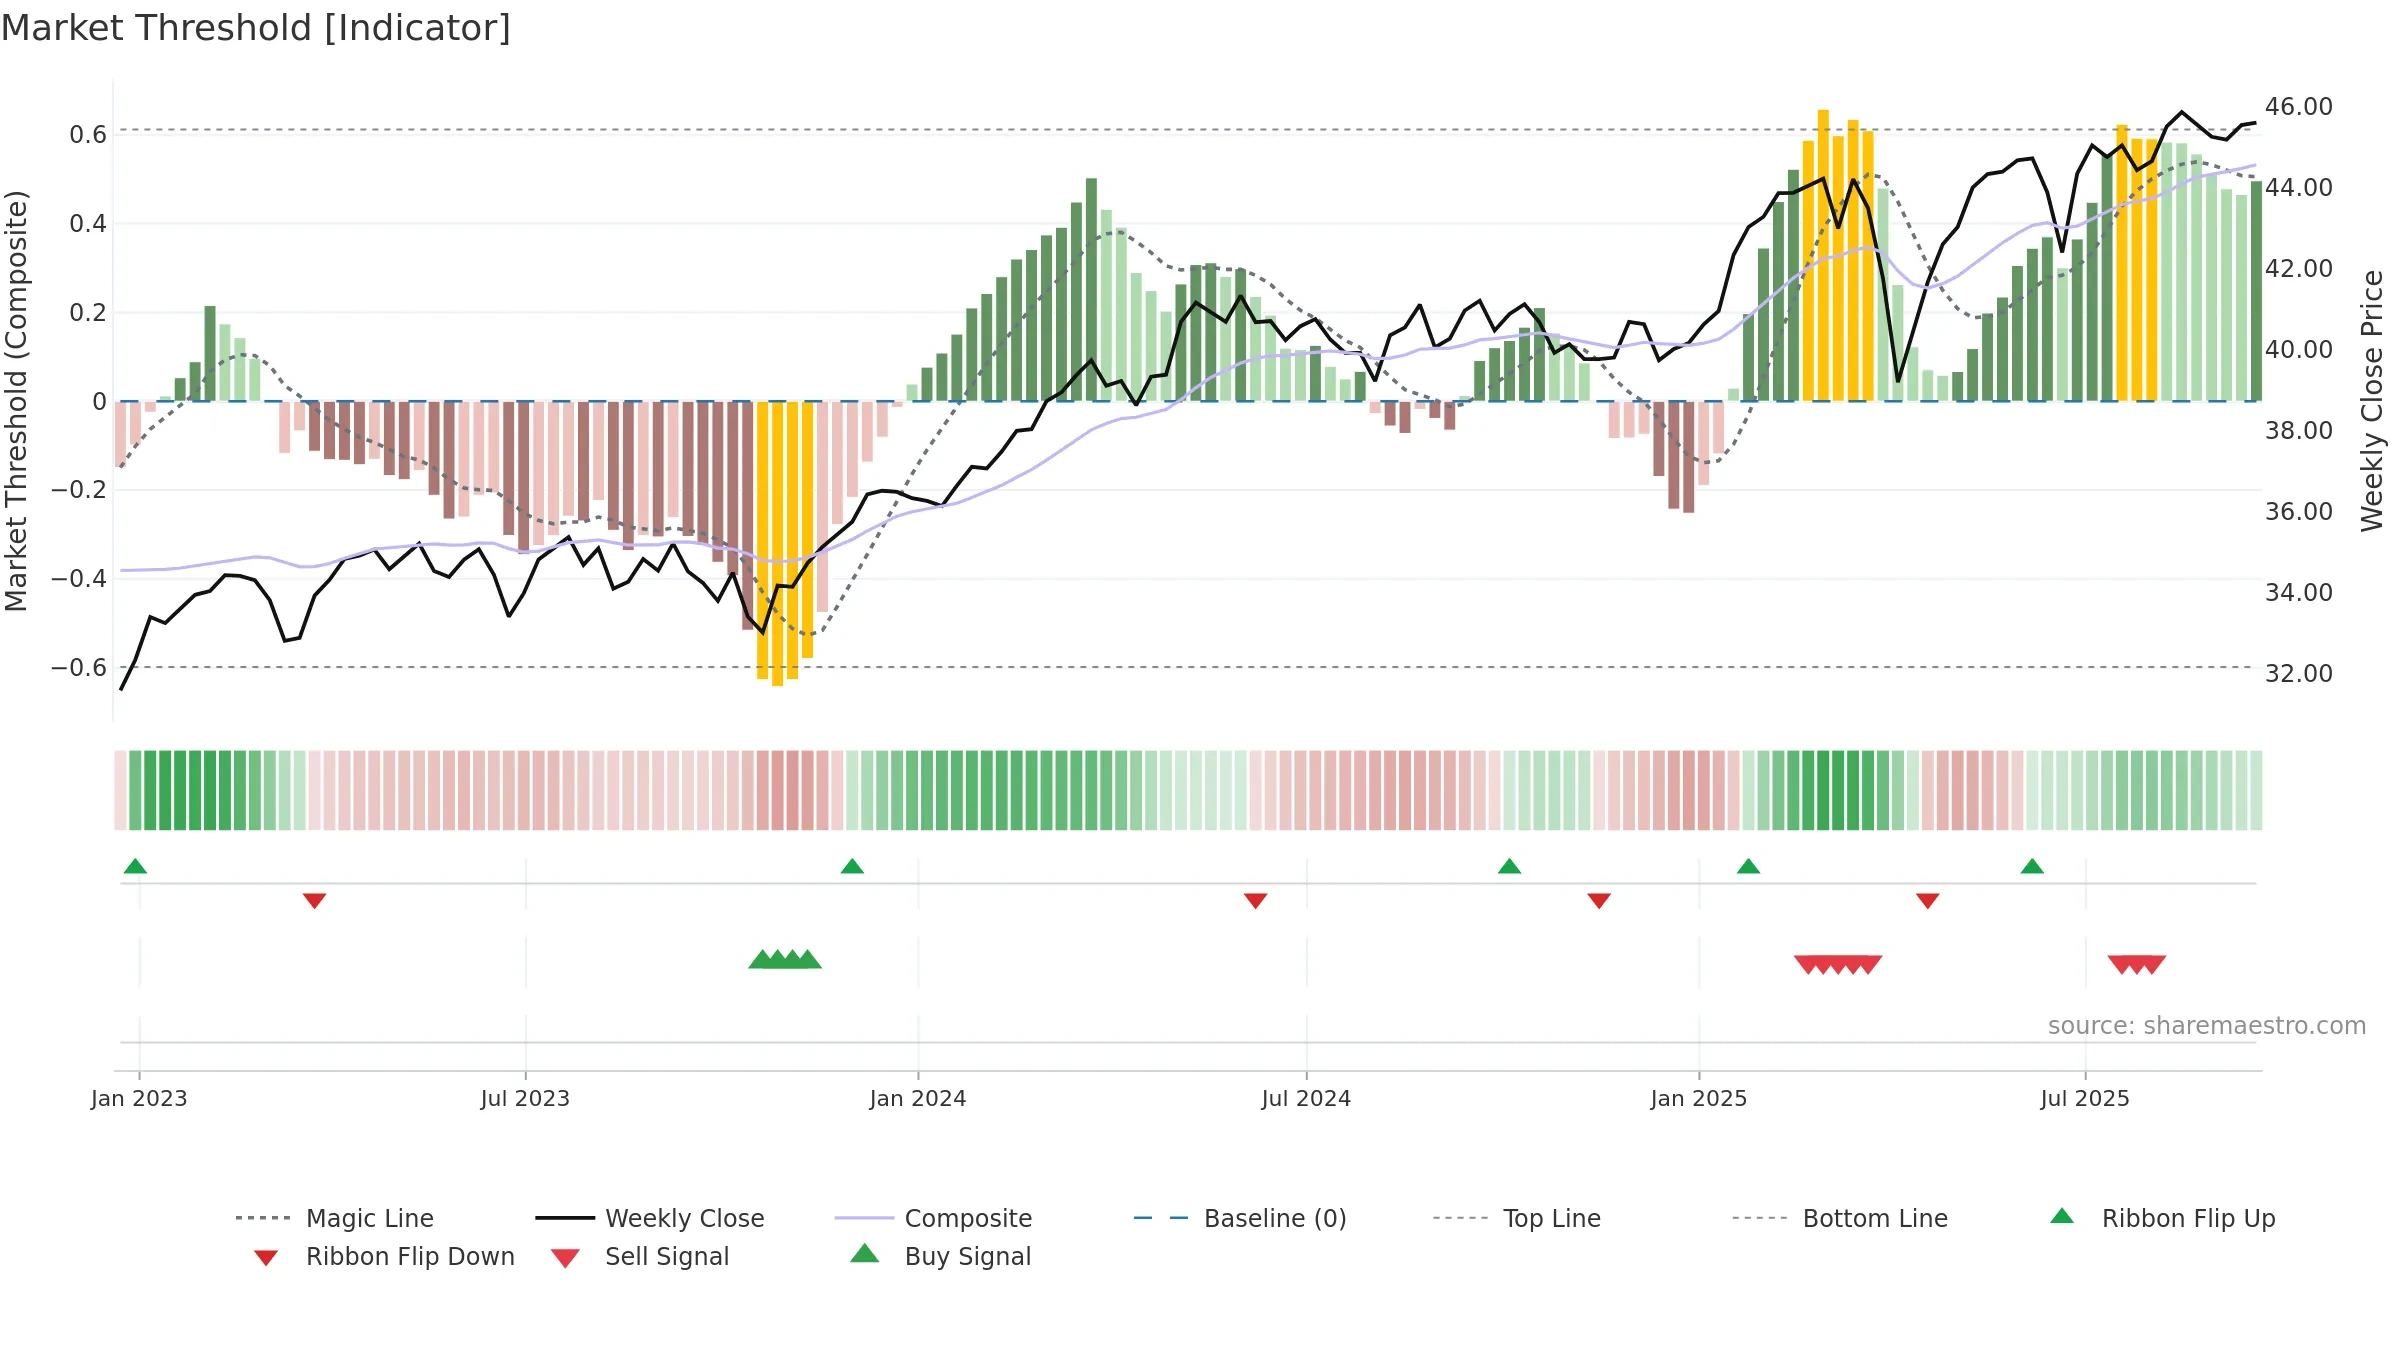Click the lowest yellow bar near Oct 2023

778,543
